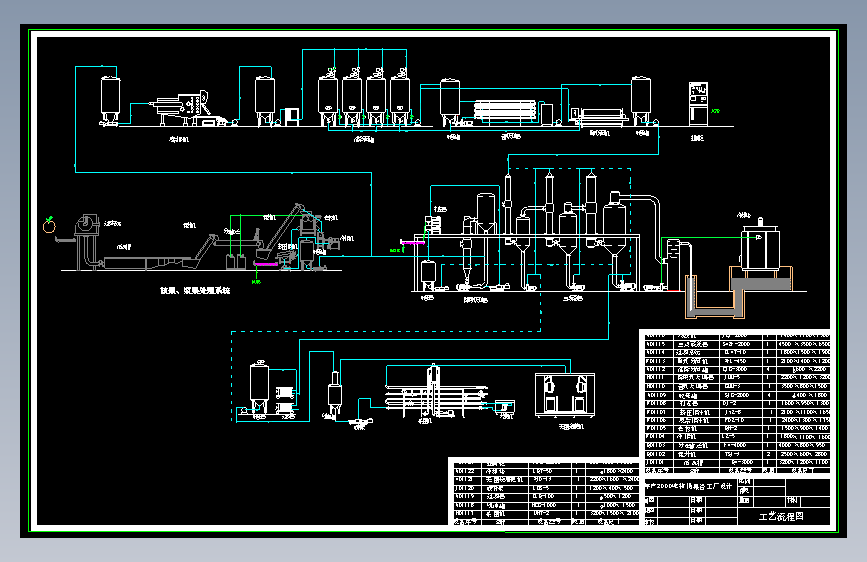Click the orange apple symbol at the process start

pos(49,225)
